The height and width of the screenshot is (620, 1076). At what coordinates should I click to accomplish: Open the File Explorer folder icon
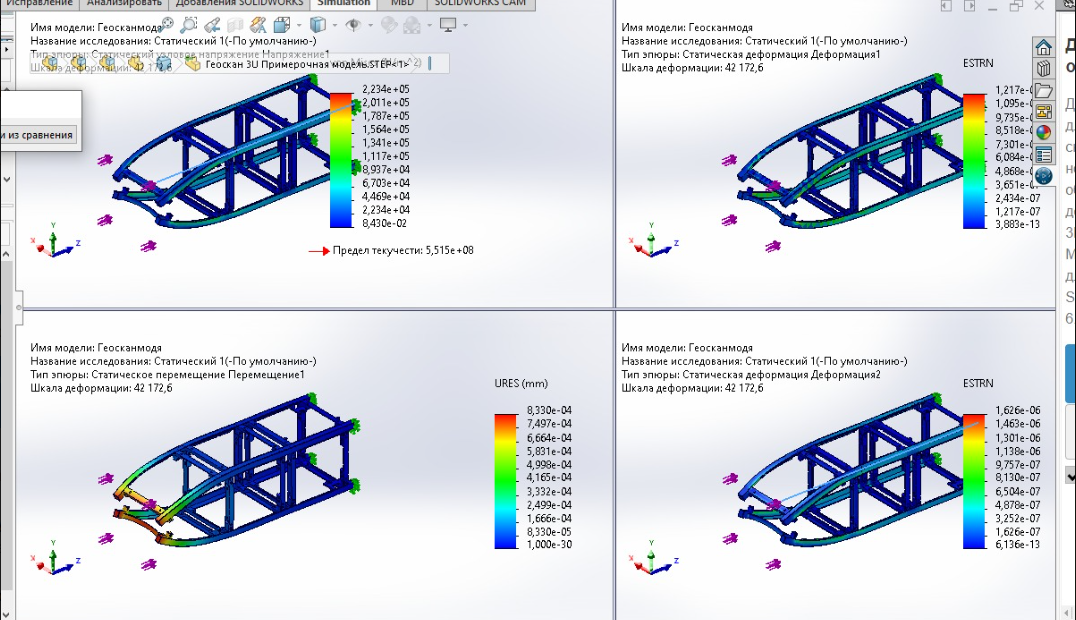(x=1043, y=90)
